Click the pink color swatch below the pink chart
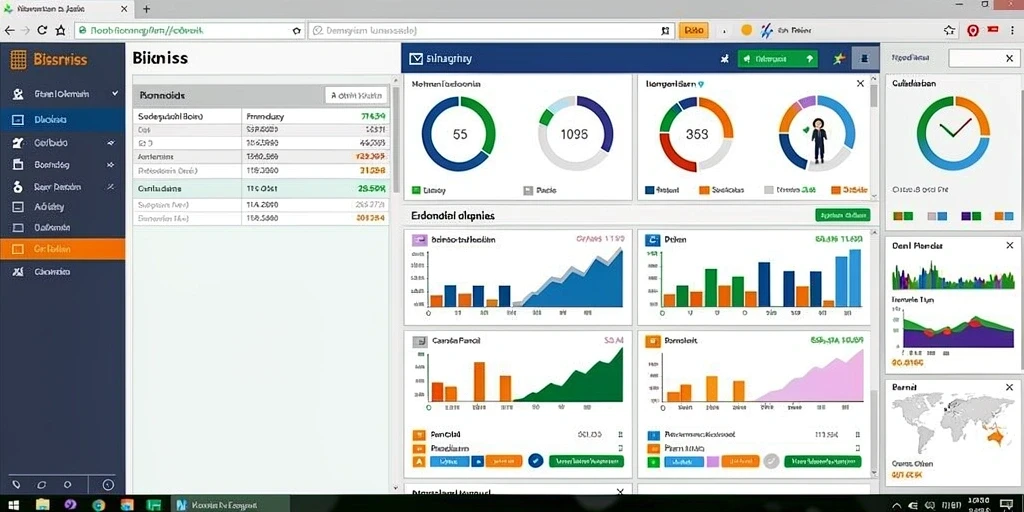The image size is (1024, 512). click(x=713, y=461)
